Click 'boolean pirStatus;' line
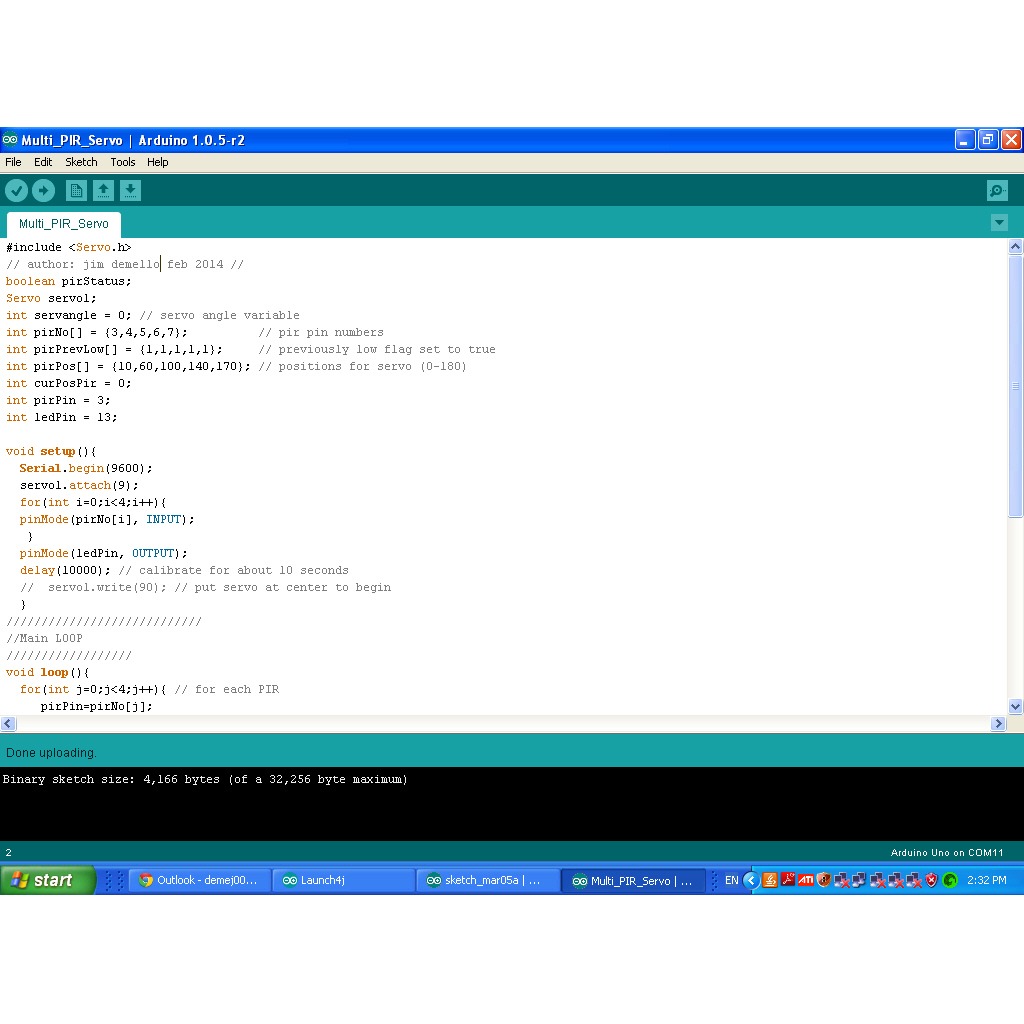Screen dimensions: 1024x1024 [69, 281]
